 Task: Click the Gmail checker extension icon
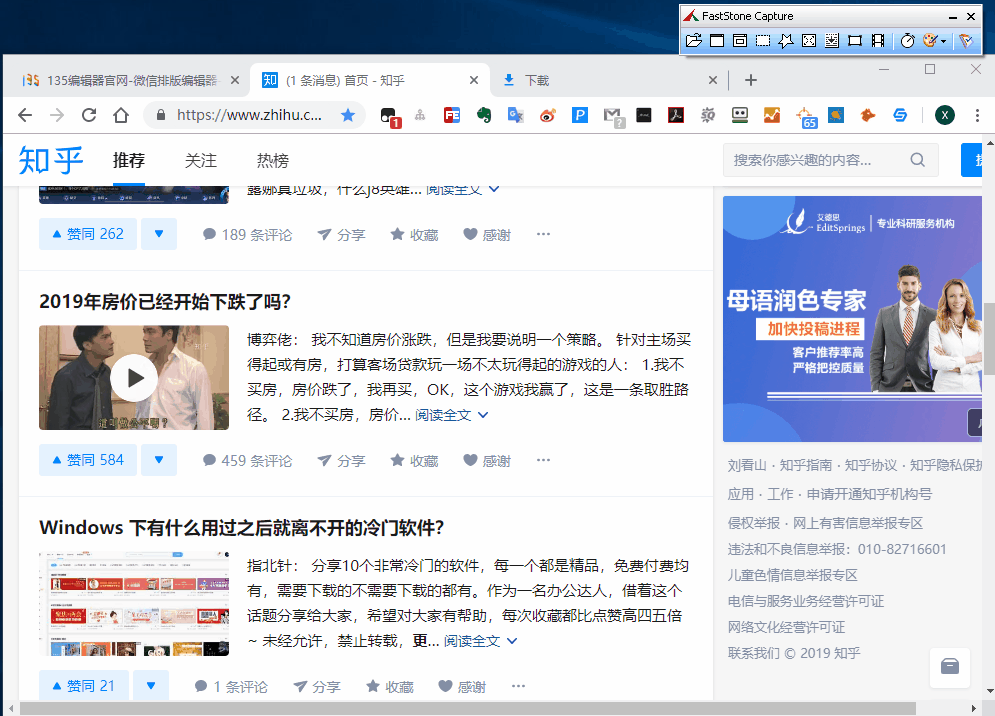coord(613,116)
